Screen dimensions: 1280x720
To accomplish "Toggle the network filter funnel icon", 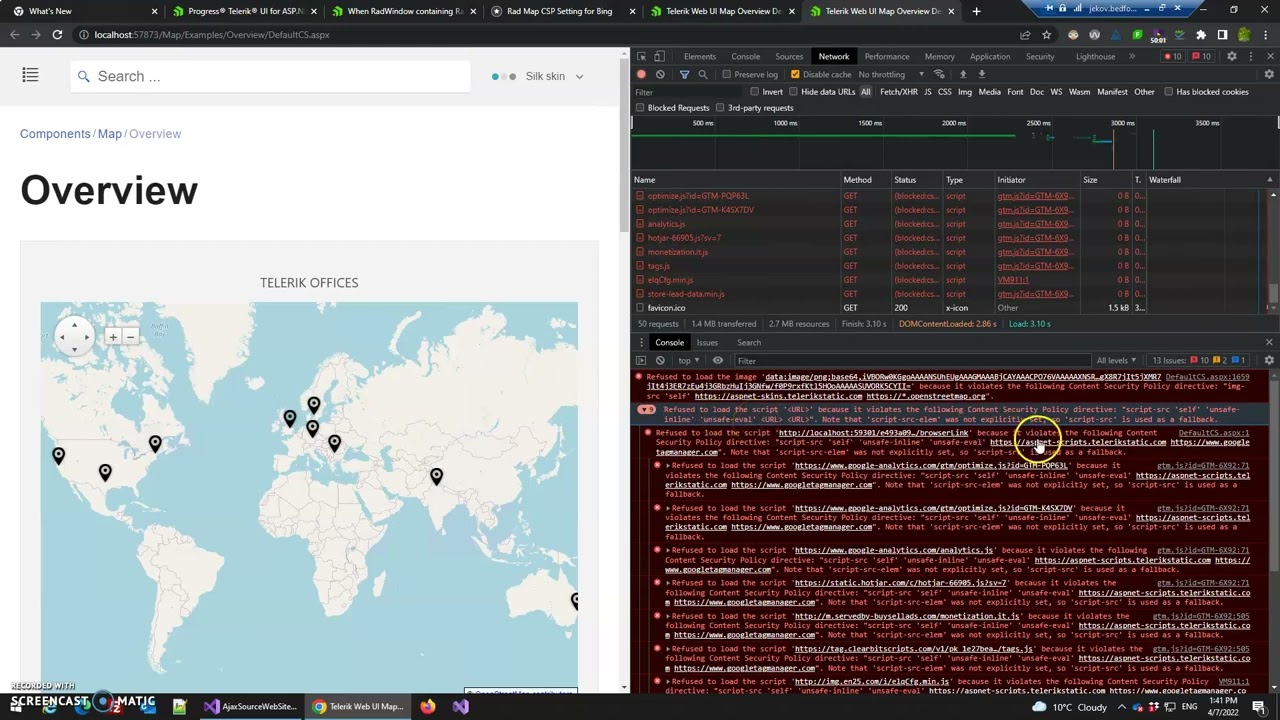I will point(684,75).
